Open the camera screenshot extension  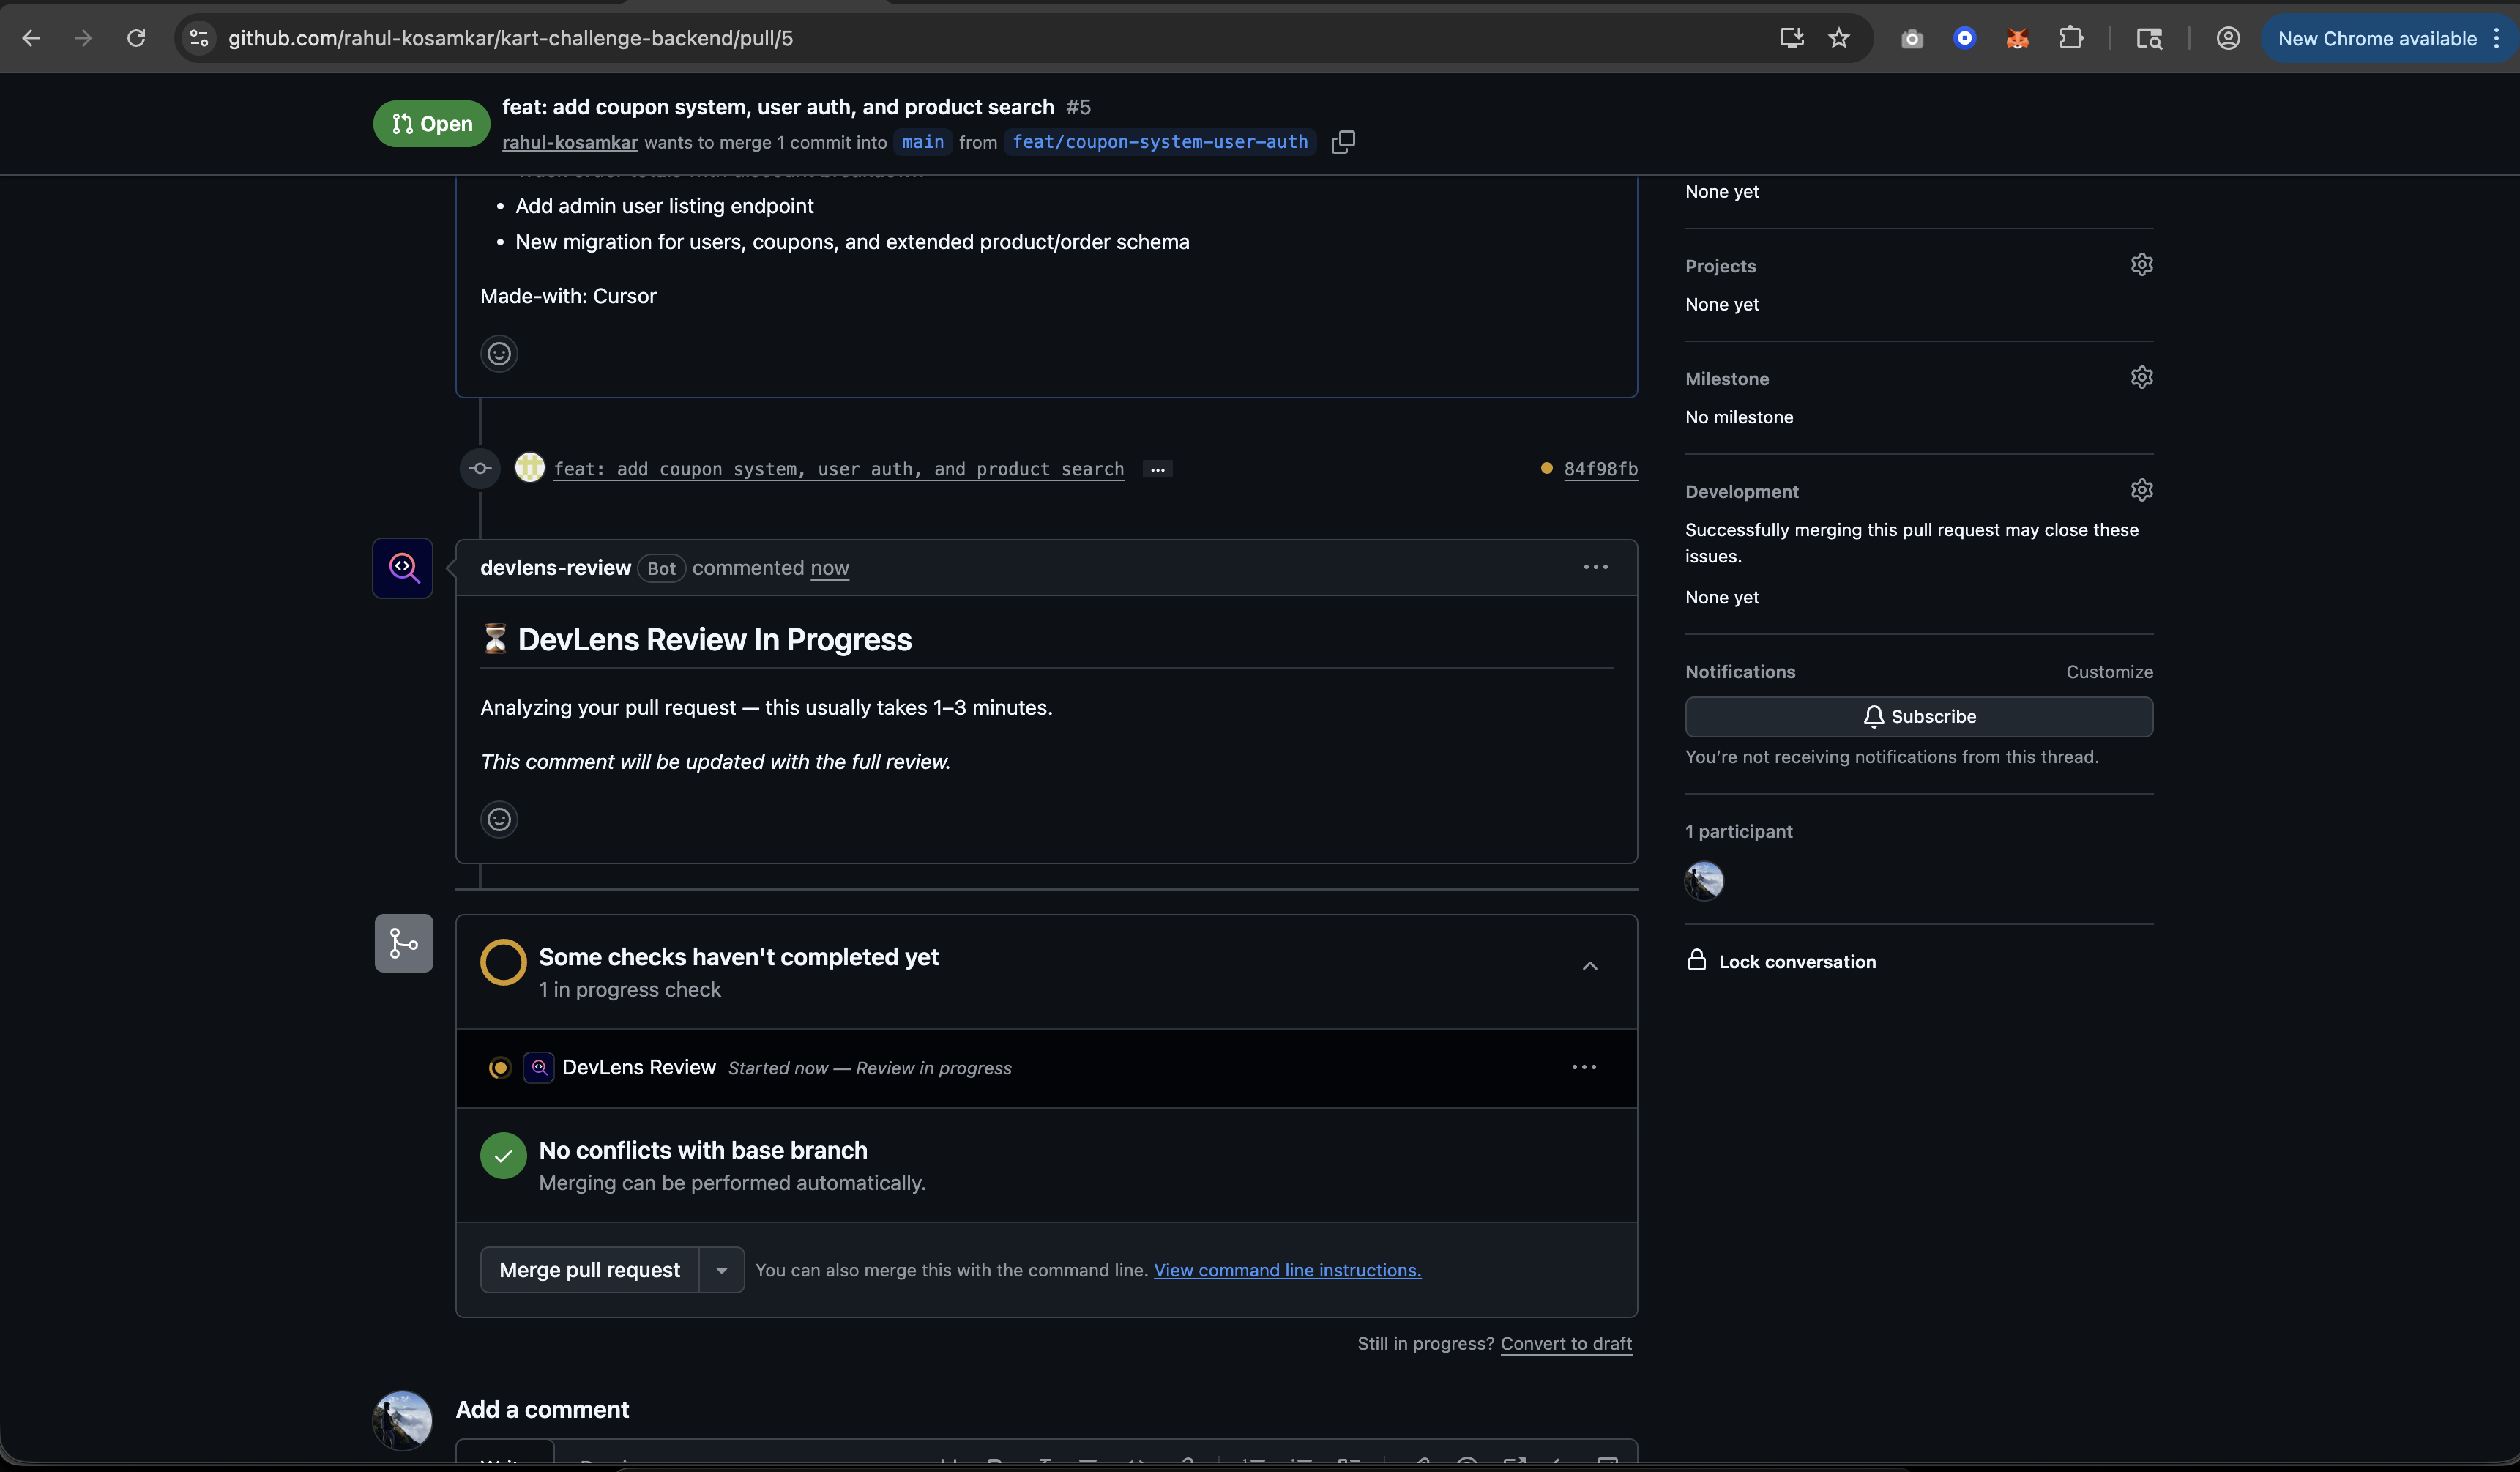[1912, 38]
